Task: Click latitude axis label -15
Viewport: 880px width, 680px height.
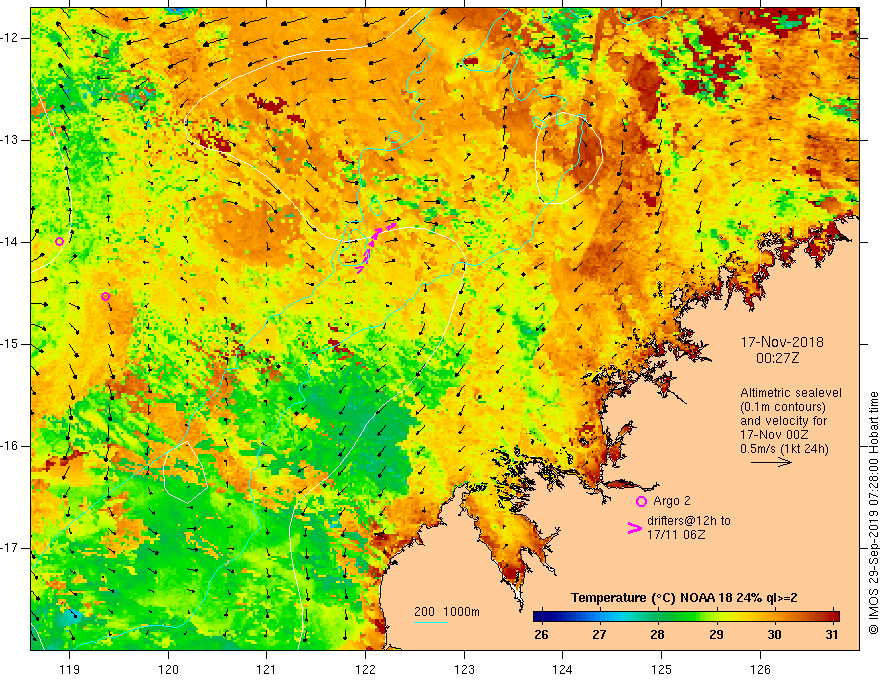Action: 11,344
